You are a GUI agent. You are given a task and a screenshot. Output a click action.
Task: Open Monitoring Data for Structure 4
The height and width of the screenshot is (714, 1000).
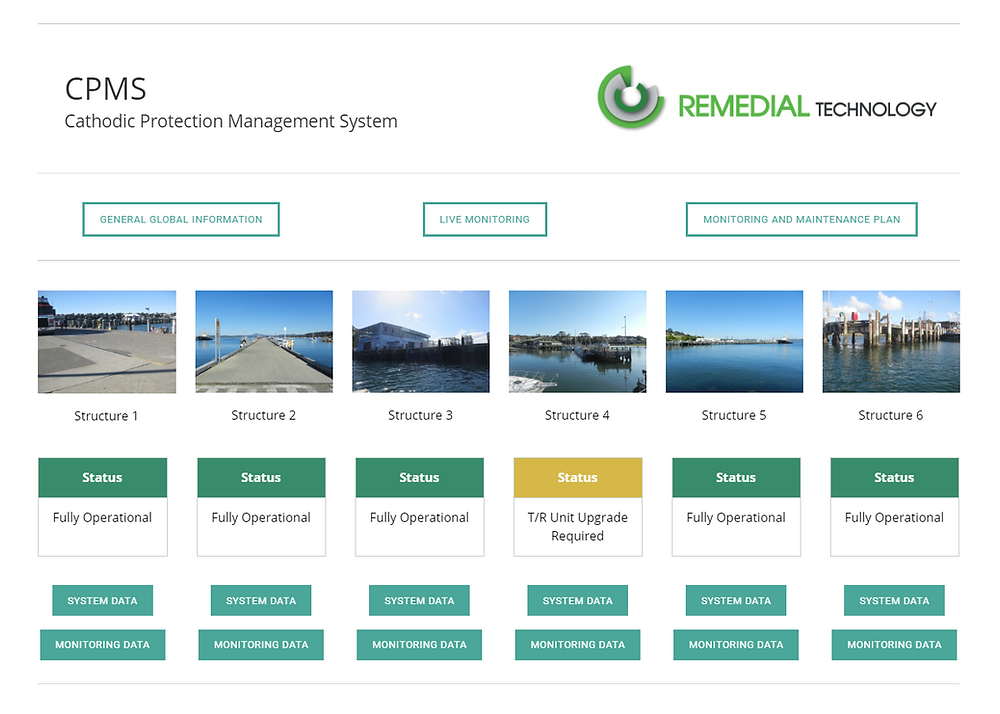pyautogui.click(x=577, y=645)
